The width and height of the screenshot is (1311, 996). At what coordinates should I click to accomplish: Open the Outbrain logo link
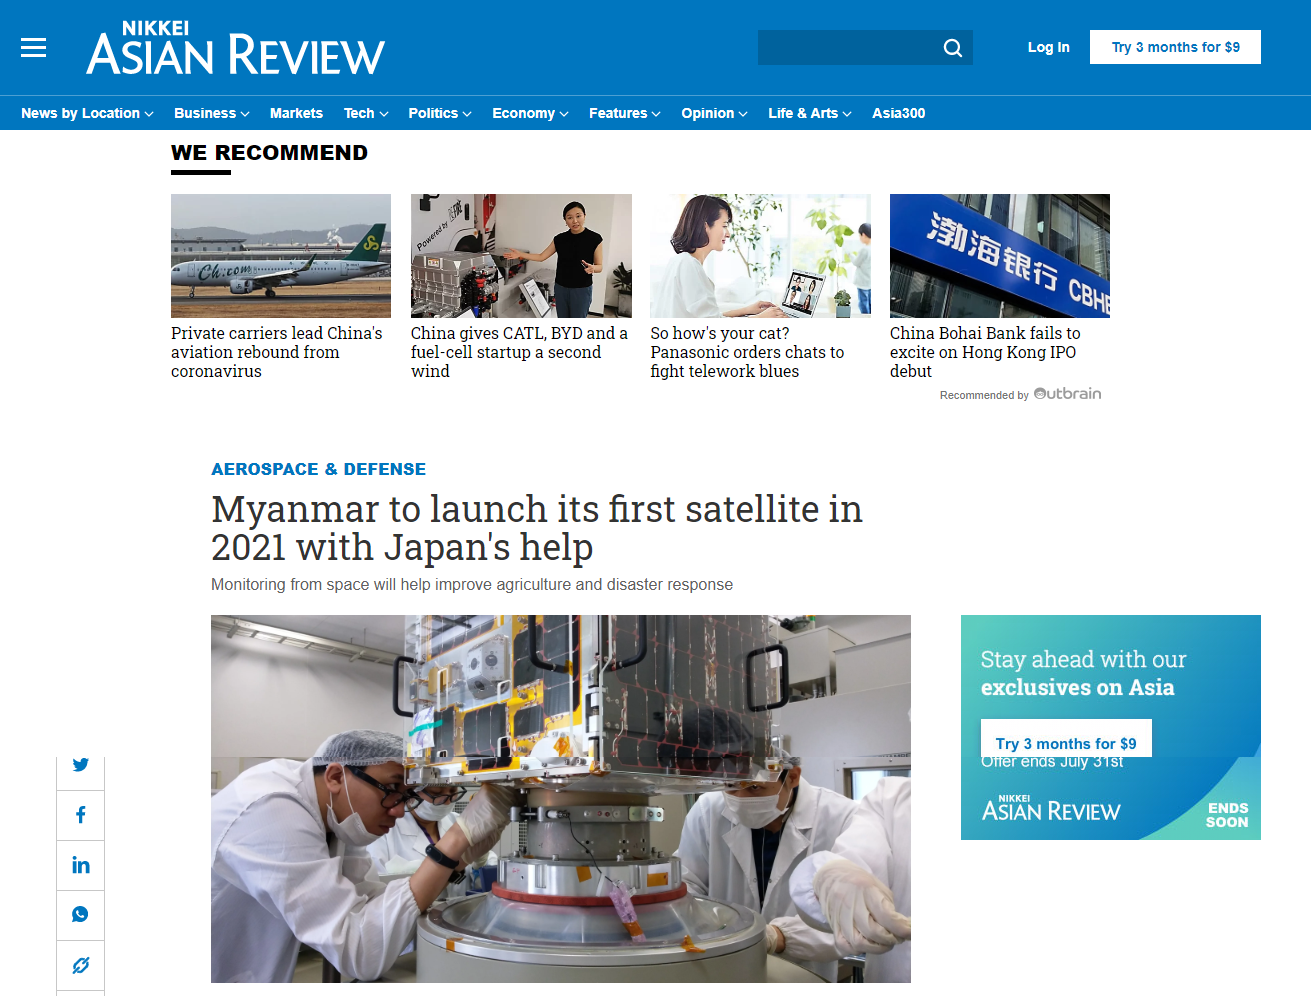1067,394
